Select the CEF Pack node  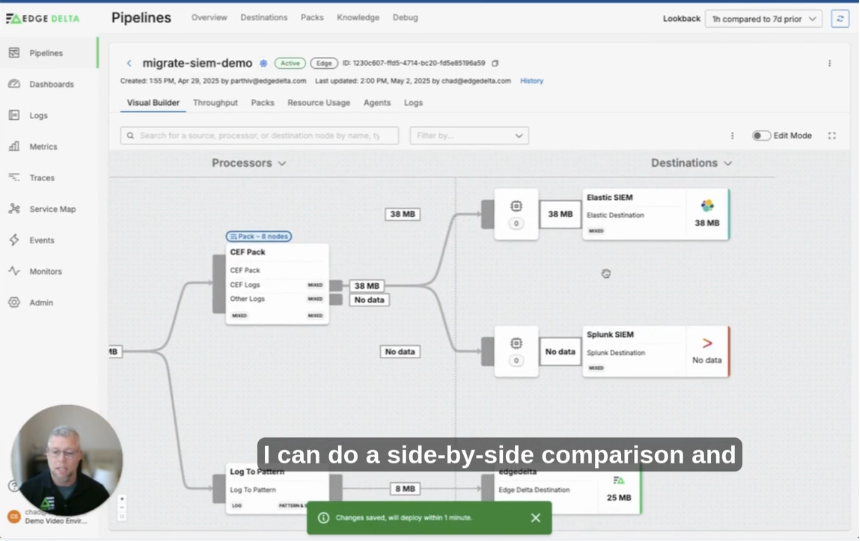(x=277, y=284)
